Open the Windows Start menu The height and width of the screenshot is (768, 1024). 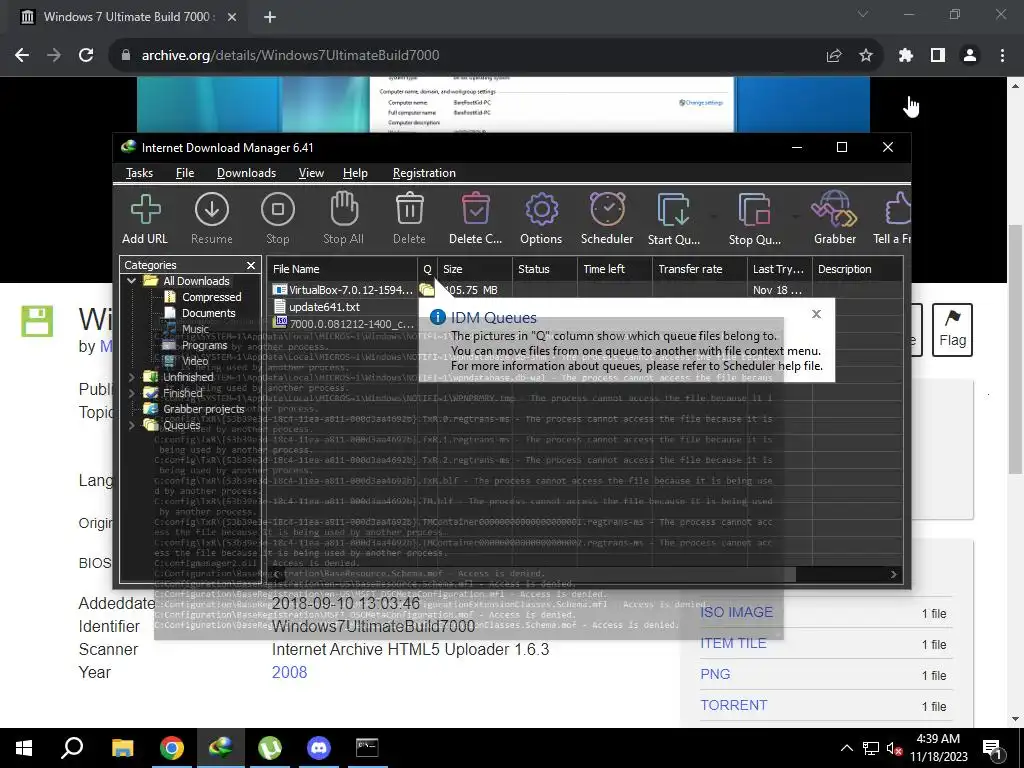pyautogui.click(x=24, y=748)
